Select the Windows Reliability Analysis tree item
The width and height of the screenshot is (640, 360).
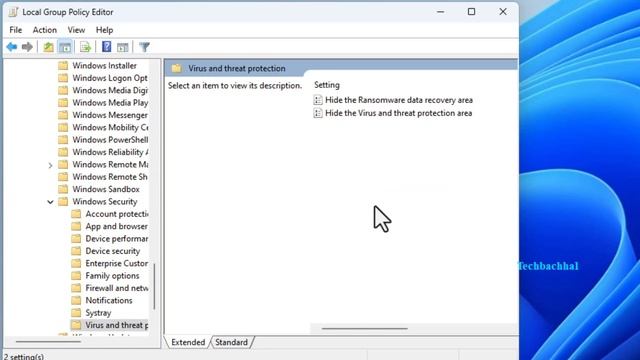point(110,152)
